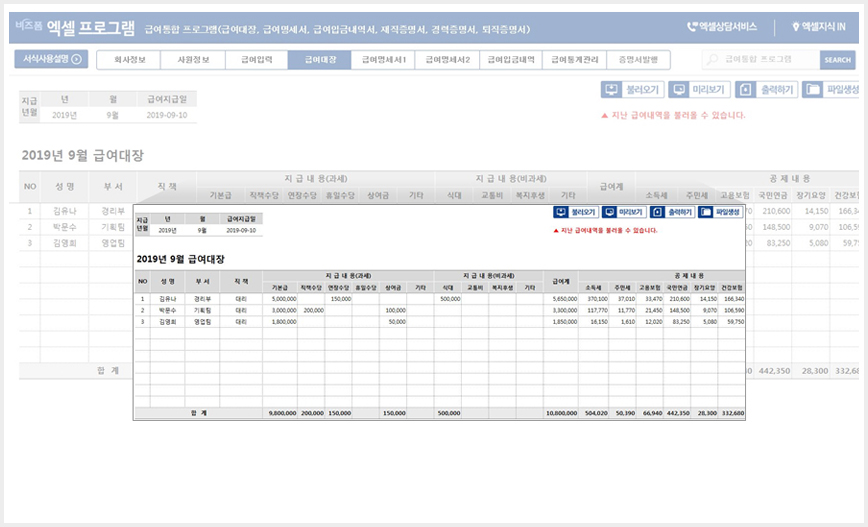Image resolution: width=868 pixels, height=527 pixels.
Task: Click faded 불러오기 button in top toolbar
Action: pos(632,90)
